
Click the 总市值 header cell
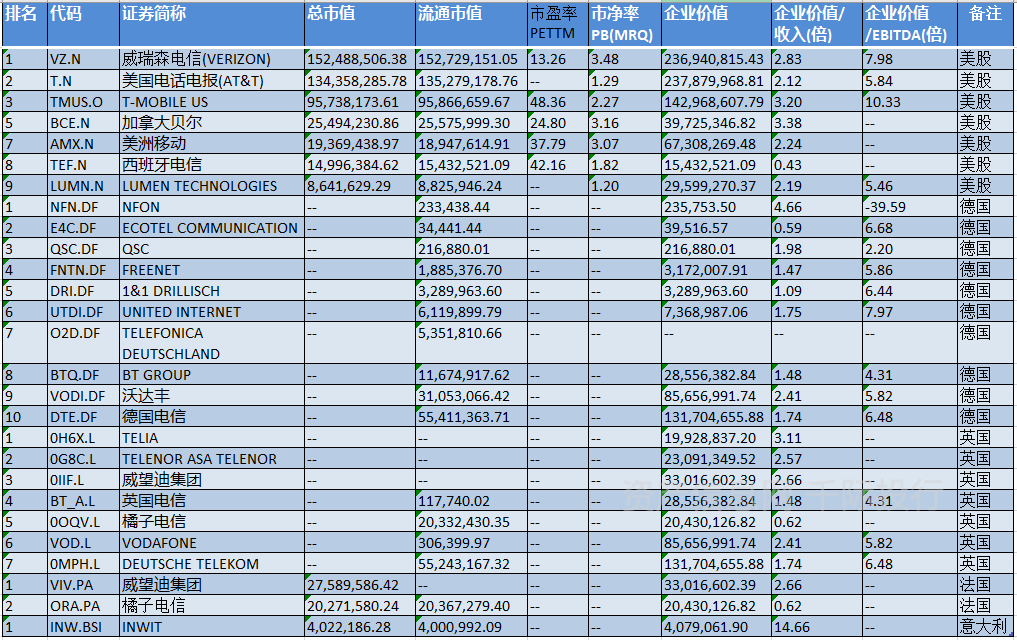[360, 24]
